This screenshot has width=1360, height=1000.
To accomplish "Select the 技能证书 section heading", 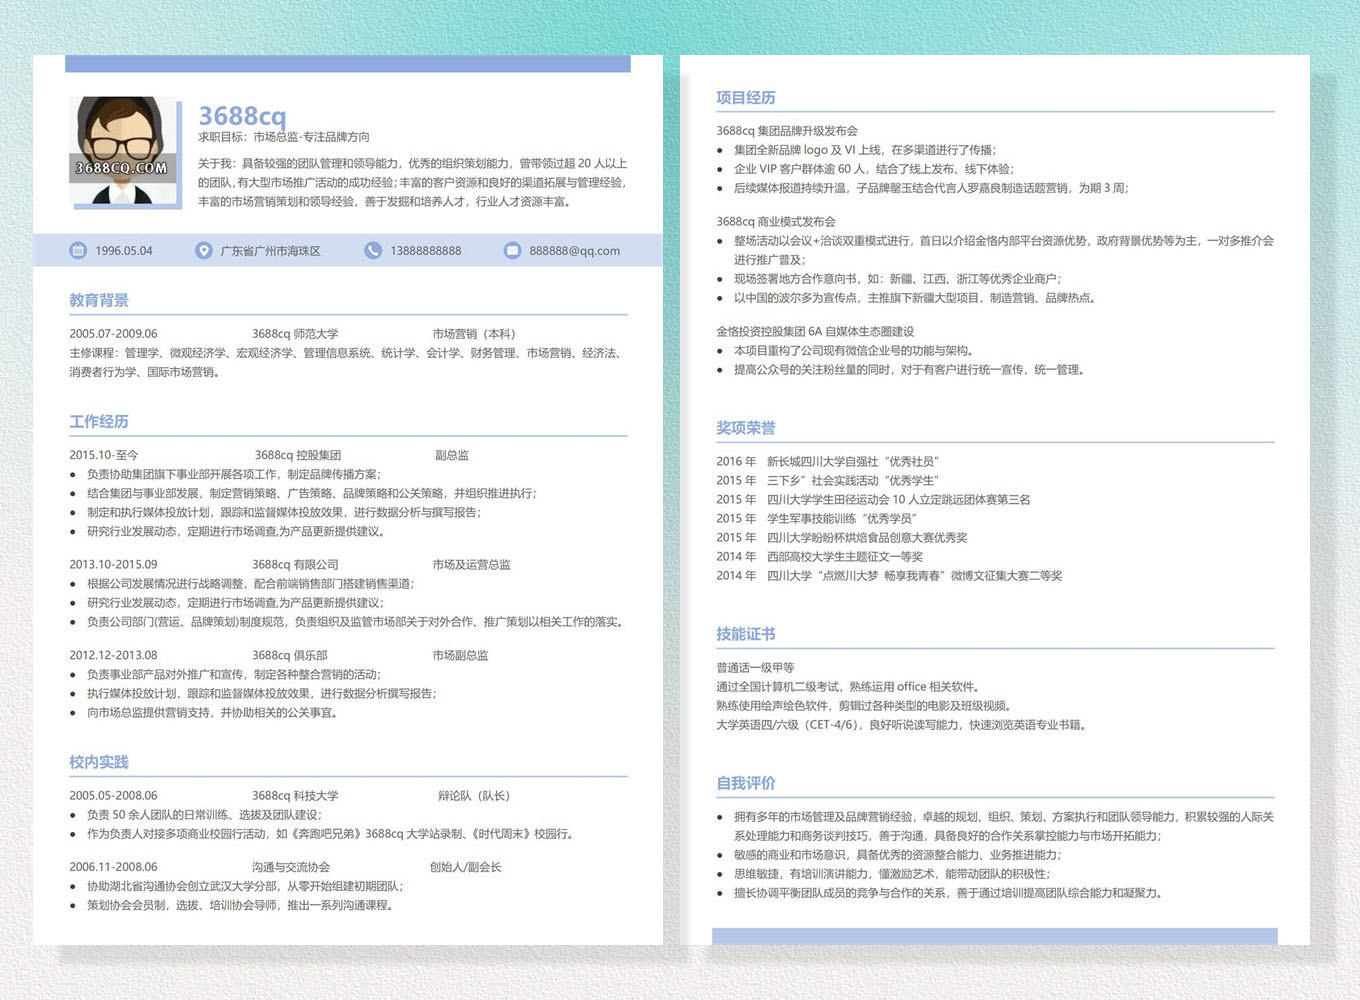I will (746, 634).
